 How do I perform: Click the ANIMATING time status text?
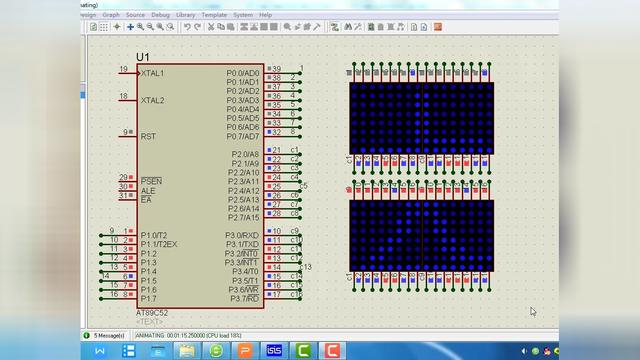tap(188, 336)
